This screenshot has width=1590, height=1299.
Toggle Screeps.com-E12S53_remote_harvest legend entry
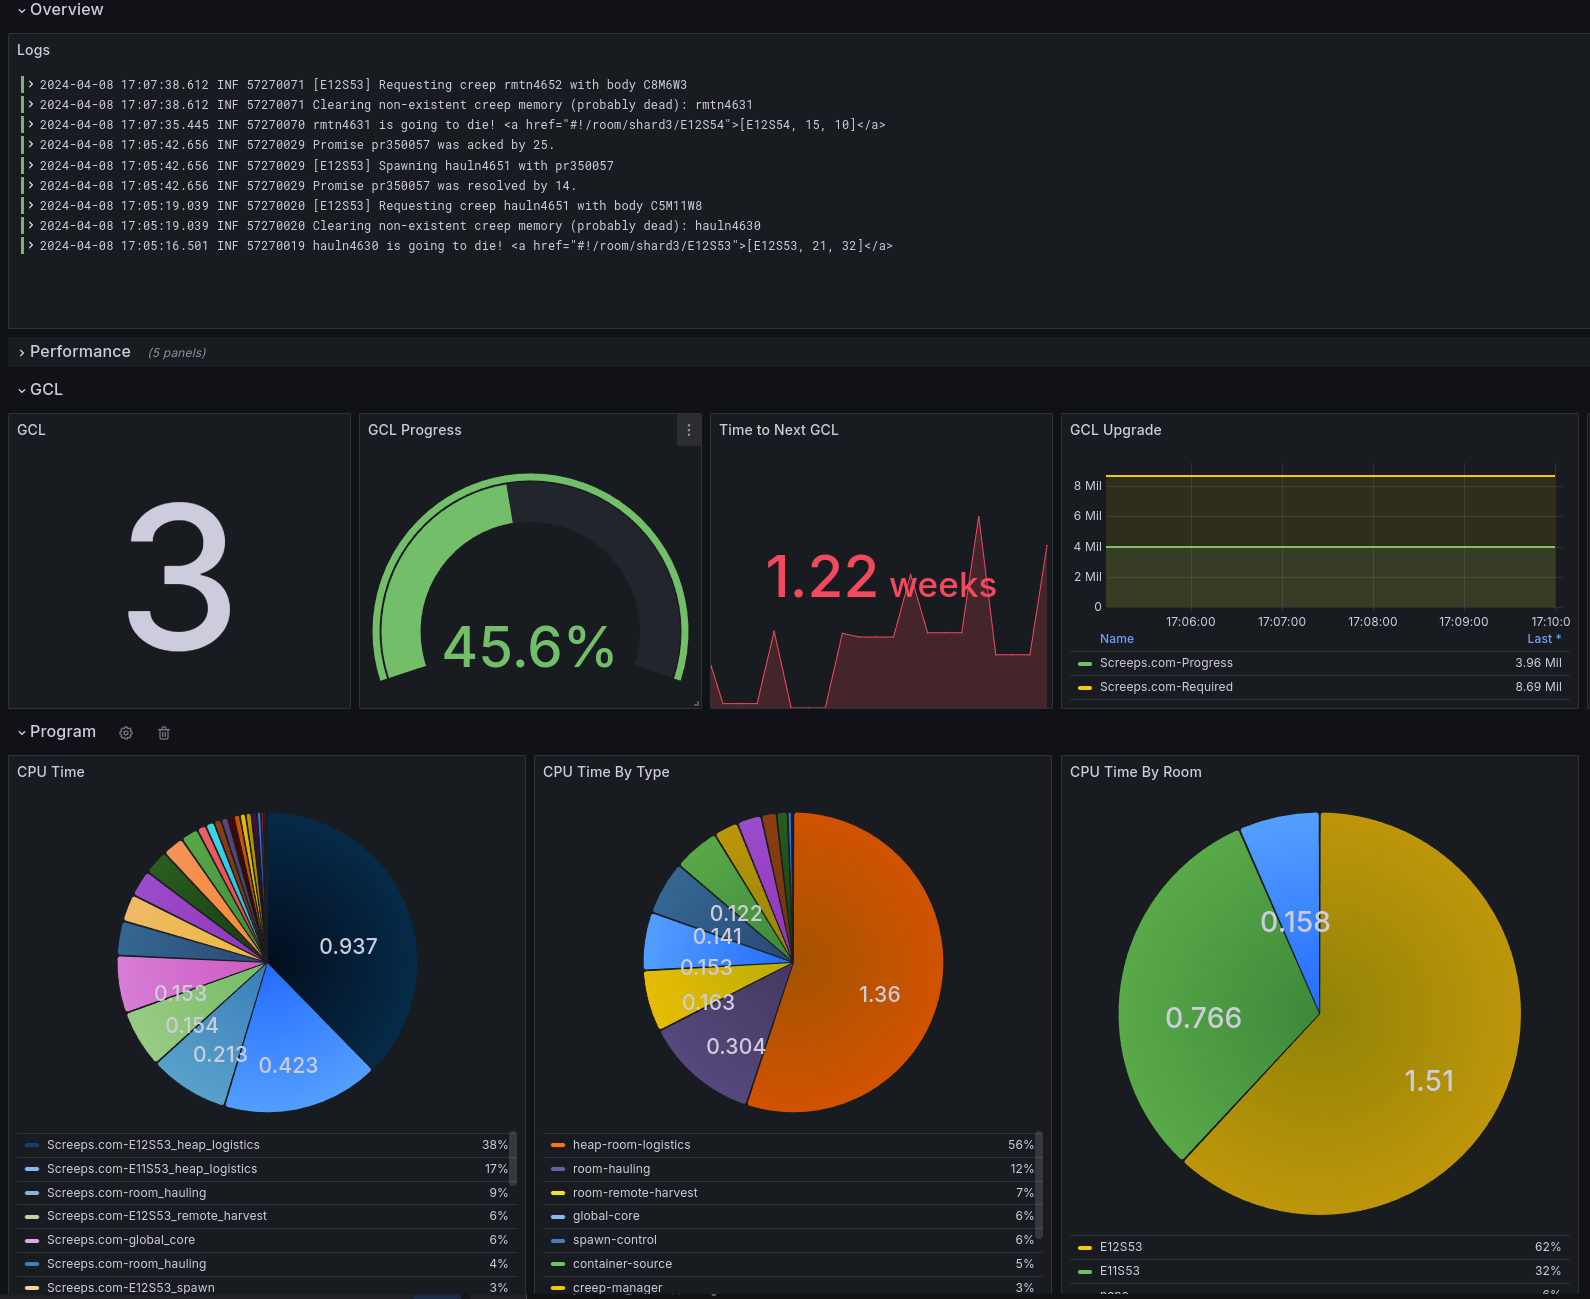point(157,1216)
